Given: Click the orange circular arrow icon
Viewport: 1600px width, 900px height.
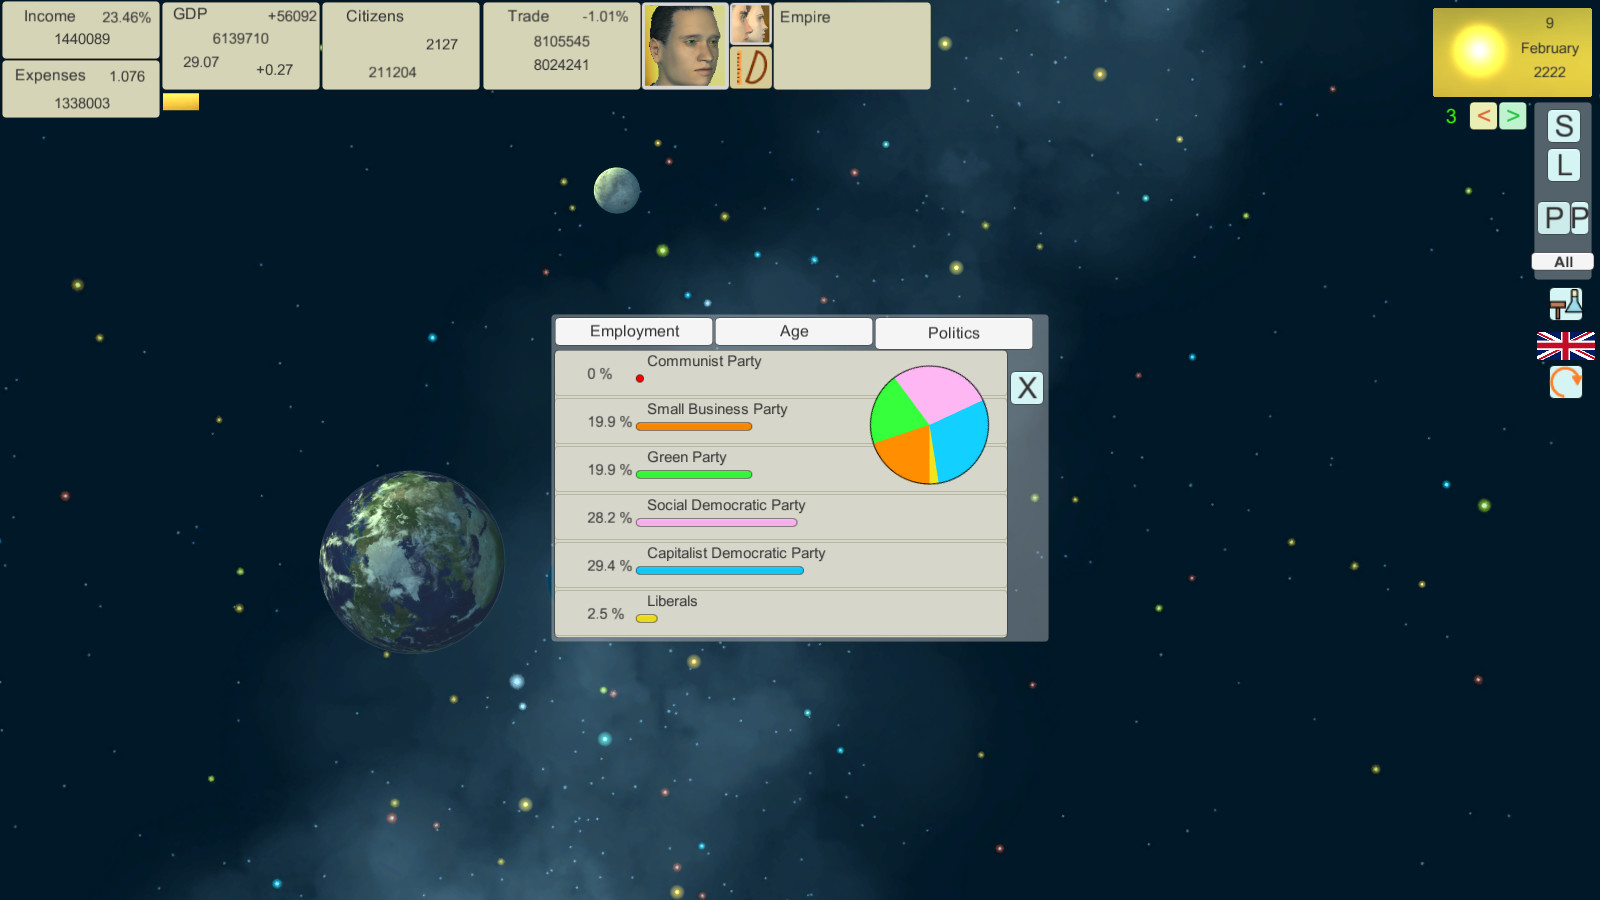Looking at the screenshot, I should [x=1565, y=382].
